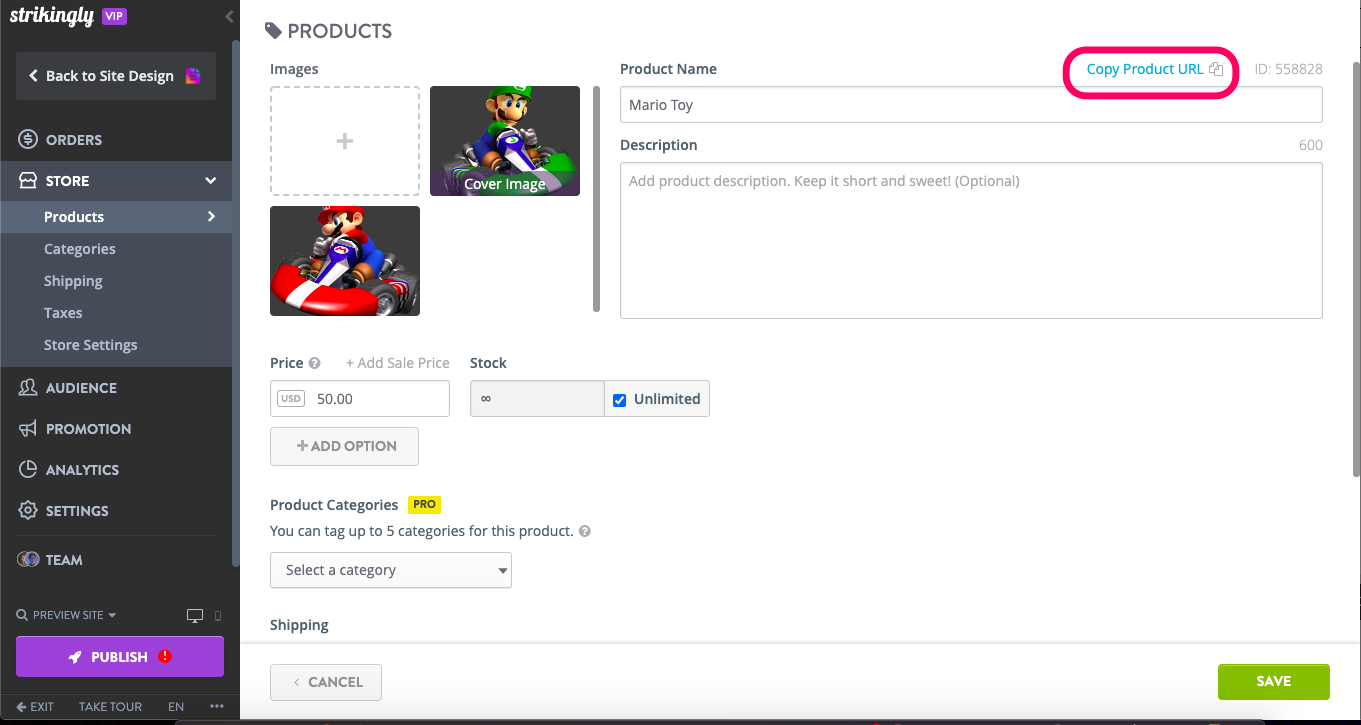Open the Shipping store page
The width and height of the screenshot is (1361, 725).
tap(73, 281)
